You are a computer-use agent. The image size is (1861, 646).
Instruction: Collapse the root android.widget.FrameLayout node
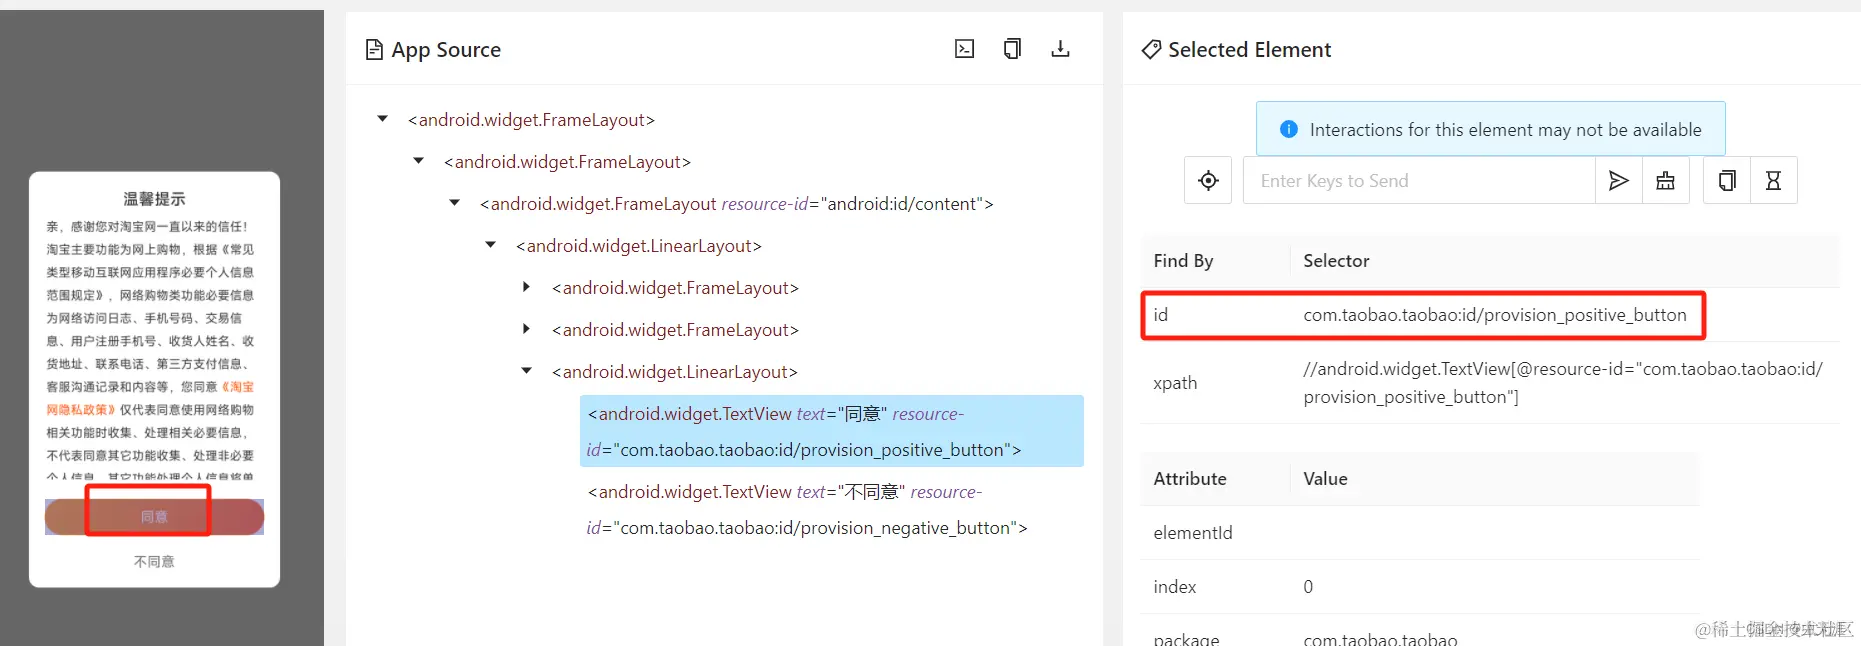point(382,119)
